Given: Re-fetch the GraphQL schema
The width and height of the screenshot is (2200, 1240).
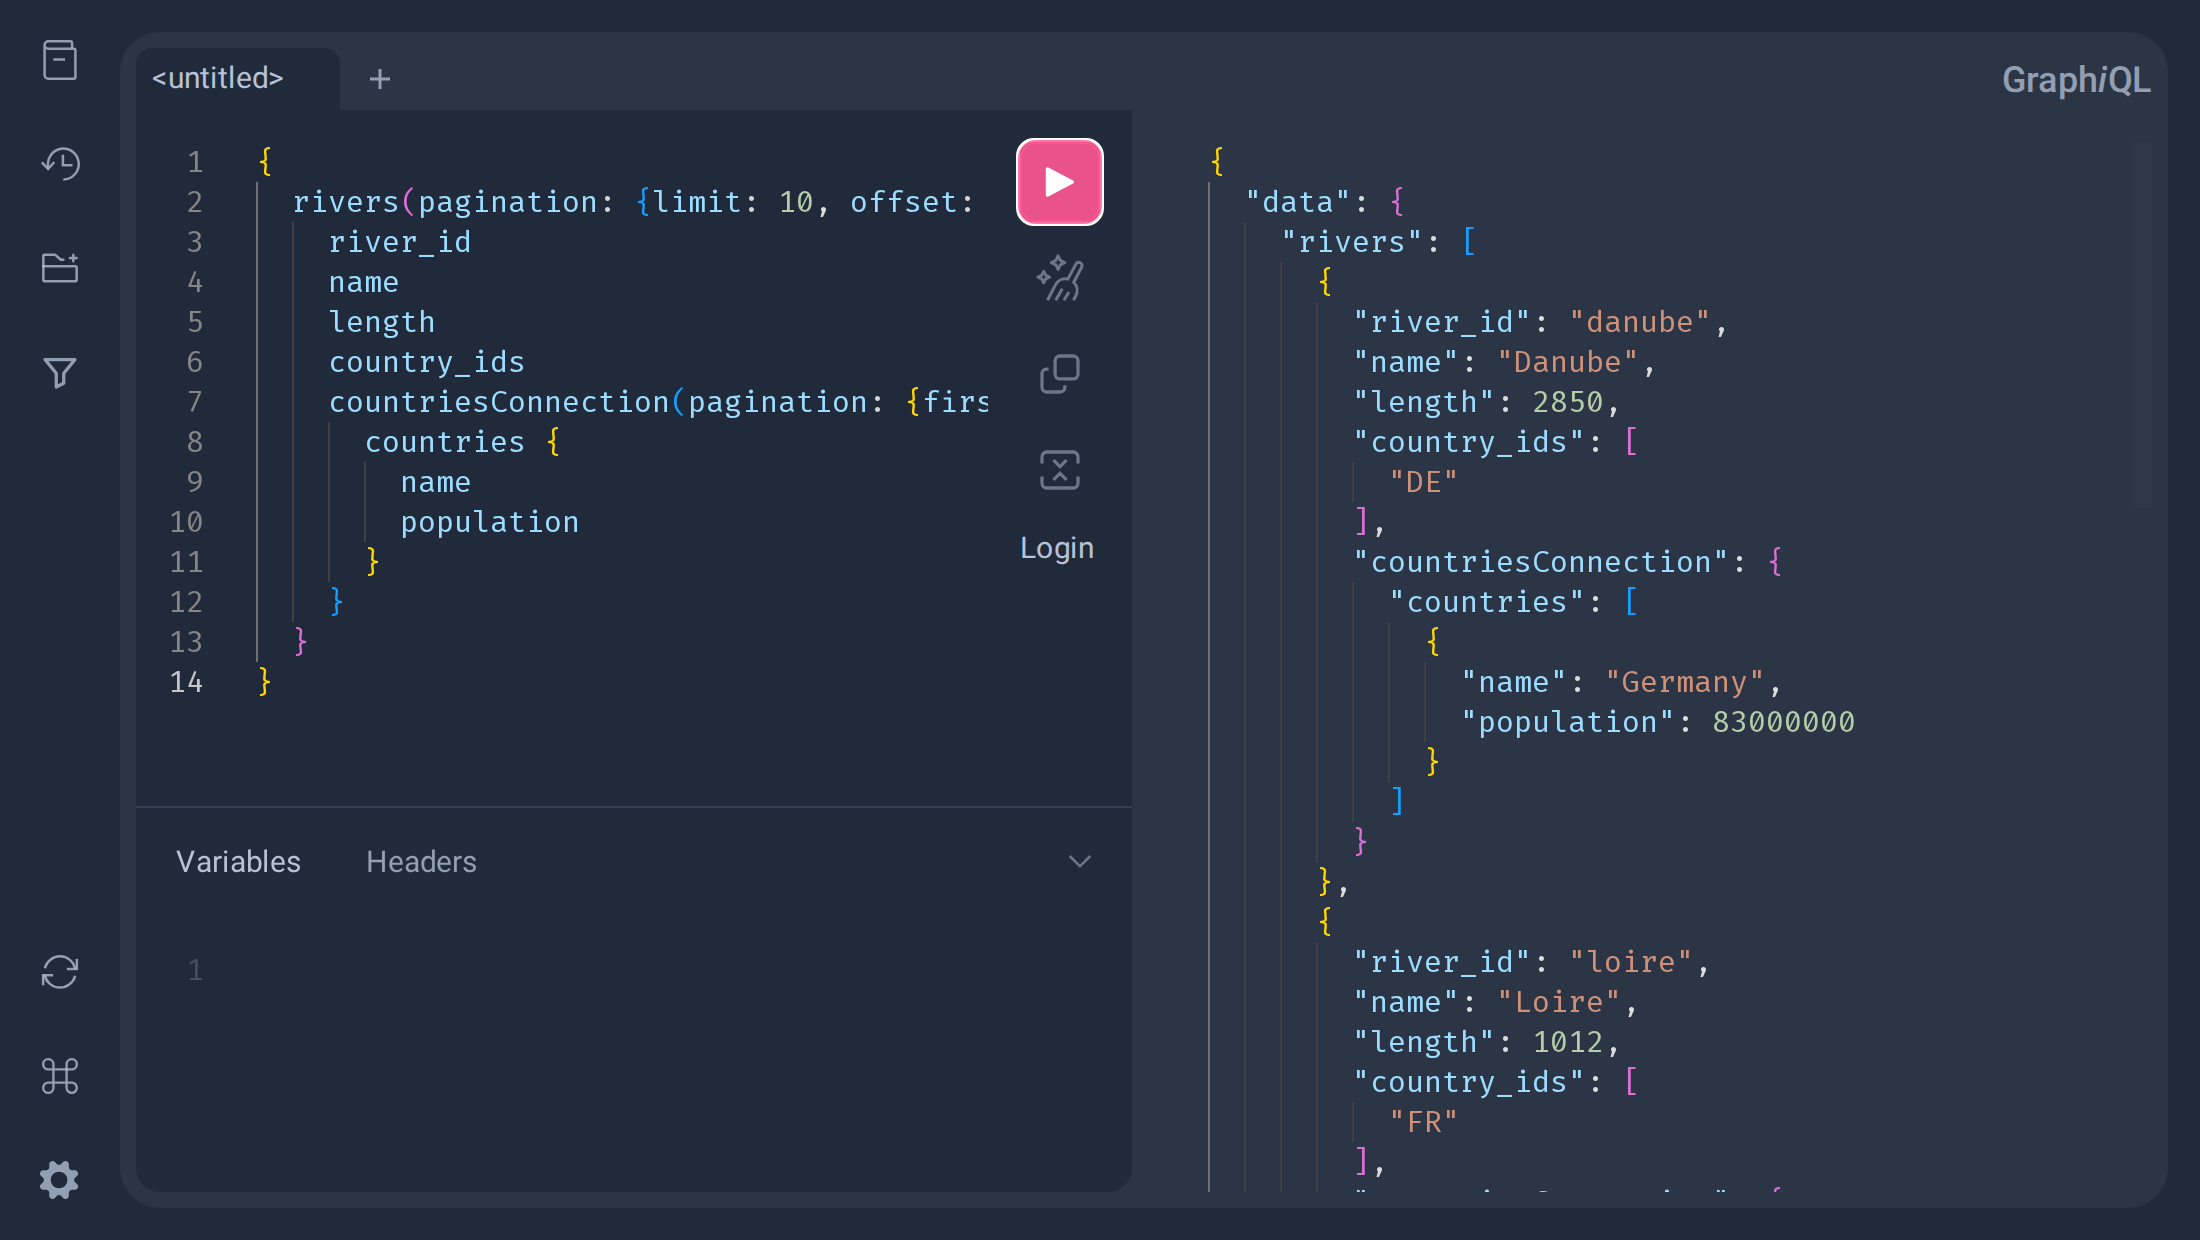Looking at the screenshot, I should pos(60,972).
